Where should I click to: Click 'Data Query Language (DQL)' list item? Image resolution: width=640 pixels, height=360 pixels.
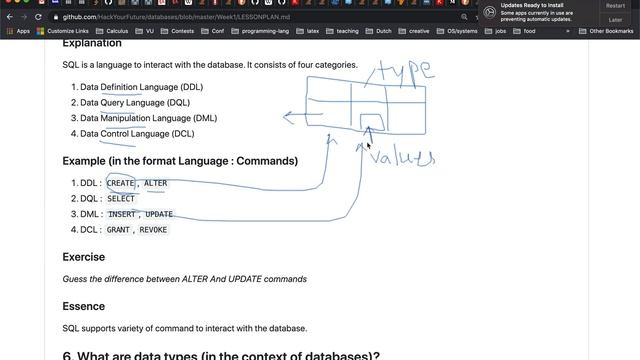[135, 102]
